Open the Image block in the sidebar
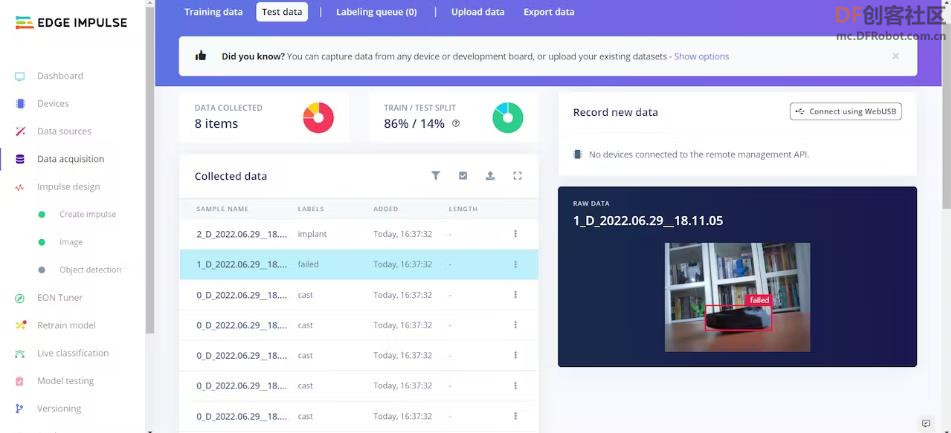The width and height of the screenshot is (951, 433). [x=71, y=243]
